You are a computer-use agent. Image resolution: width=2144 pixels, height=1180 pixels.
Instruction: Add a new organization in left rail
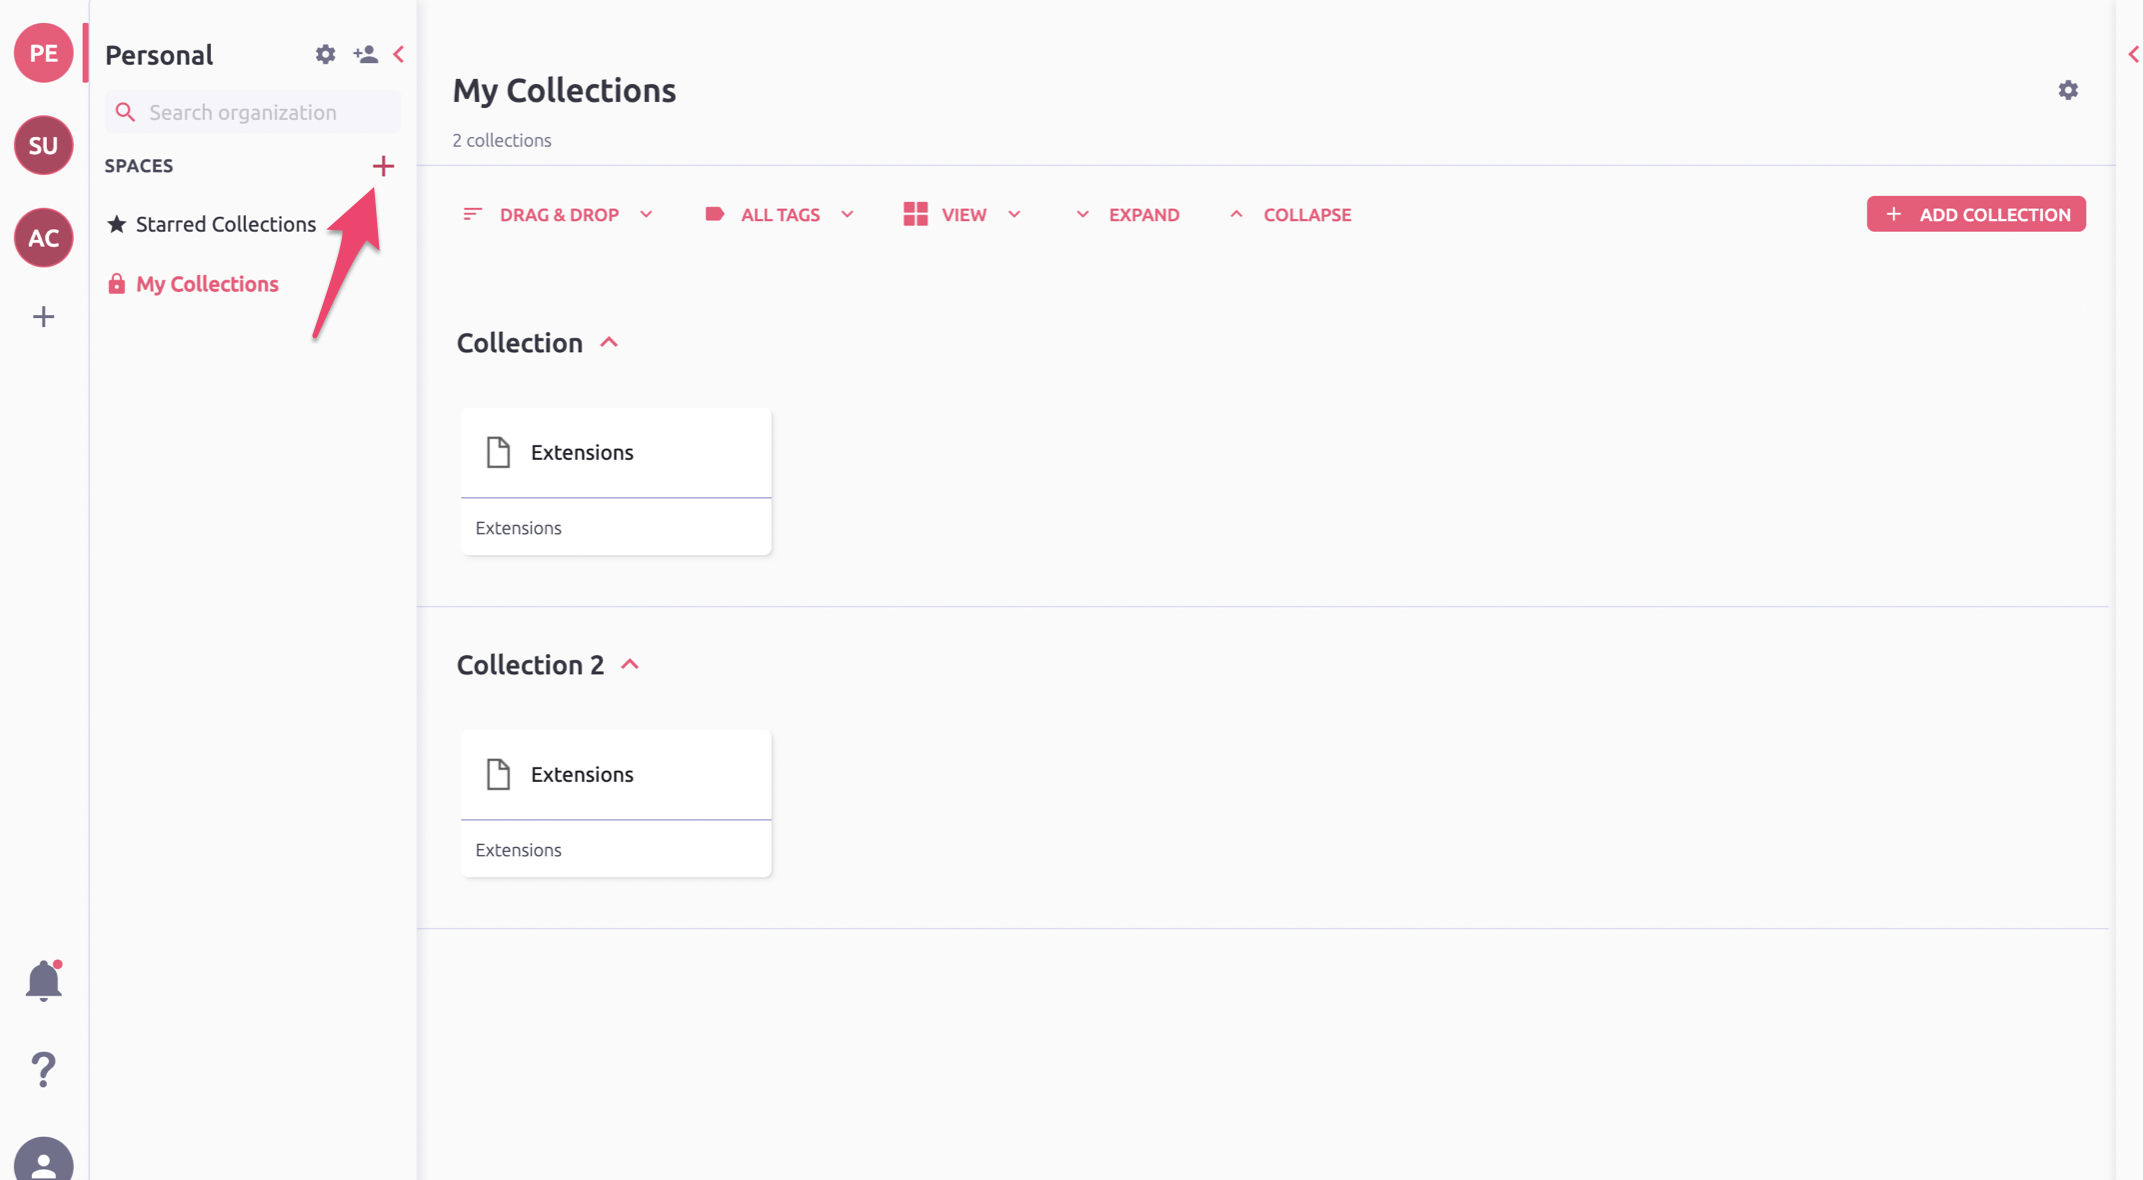pyautogui.click(x=43, y=317)
